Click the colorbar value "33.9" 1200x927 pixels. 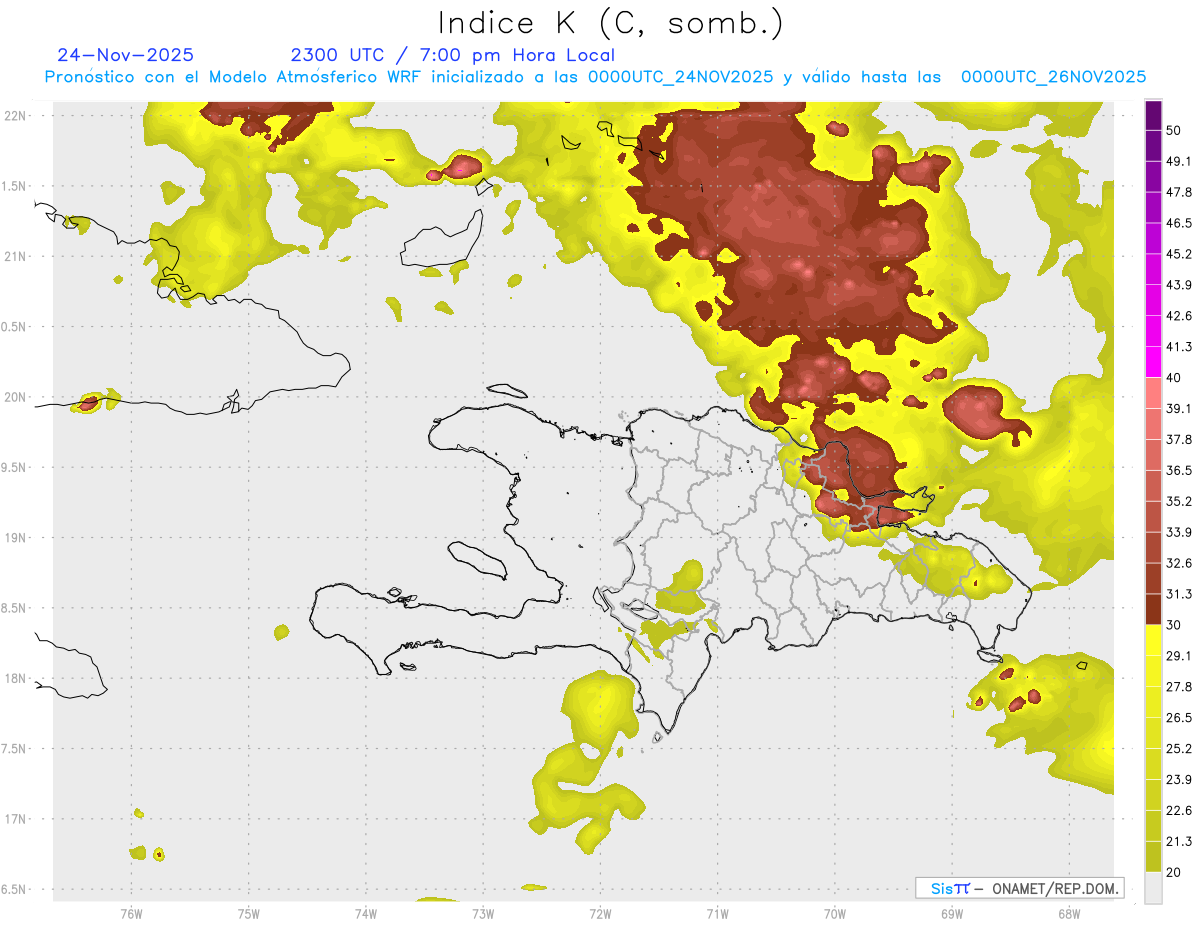(x=1179, y=532)
